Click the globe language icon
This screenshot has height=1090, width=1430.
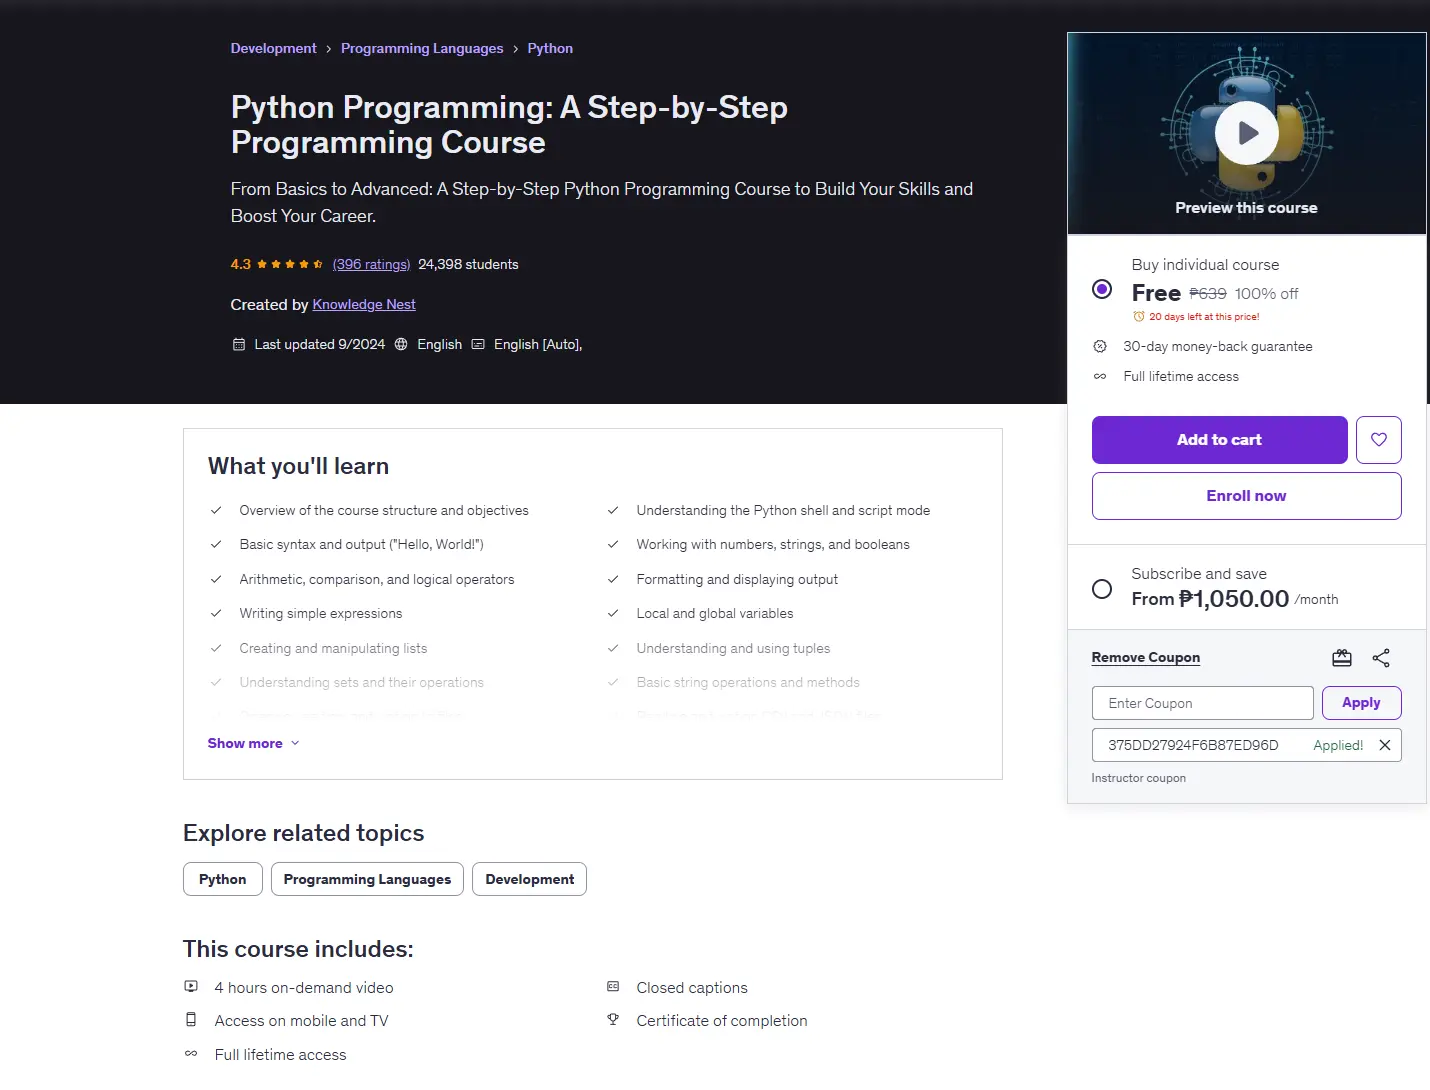click(401, 345)
